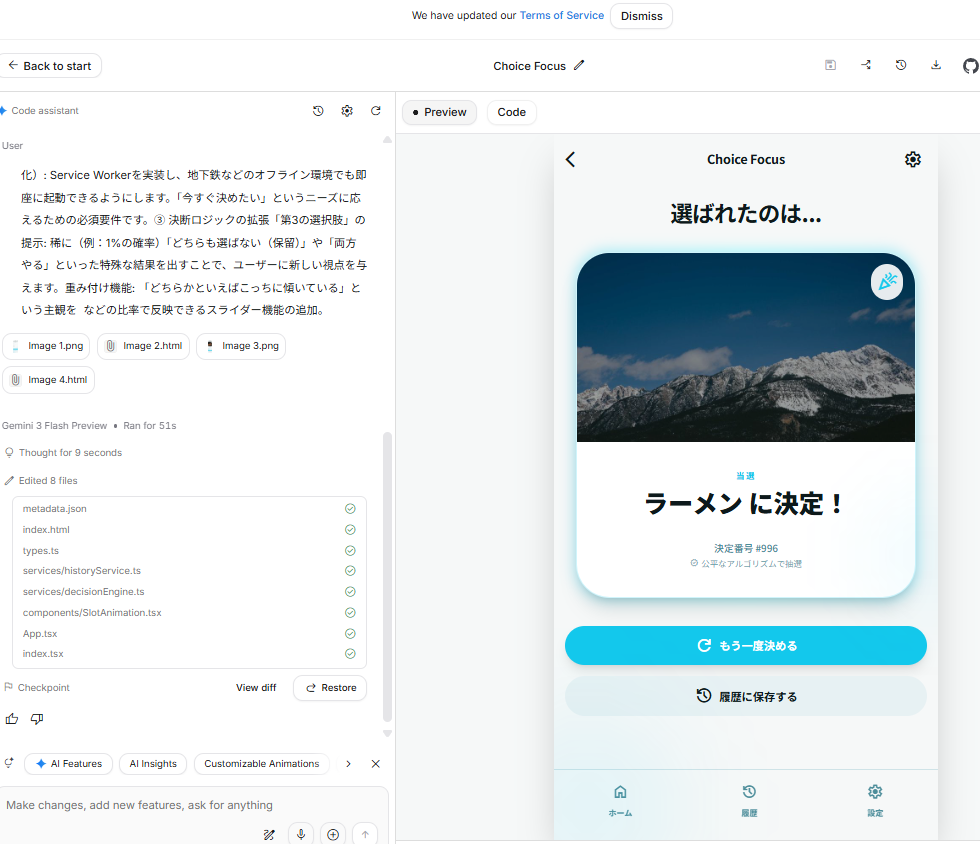
Task: Click the もう一度決める button
Action: (x=745, y=646)
